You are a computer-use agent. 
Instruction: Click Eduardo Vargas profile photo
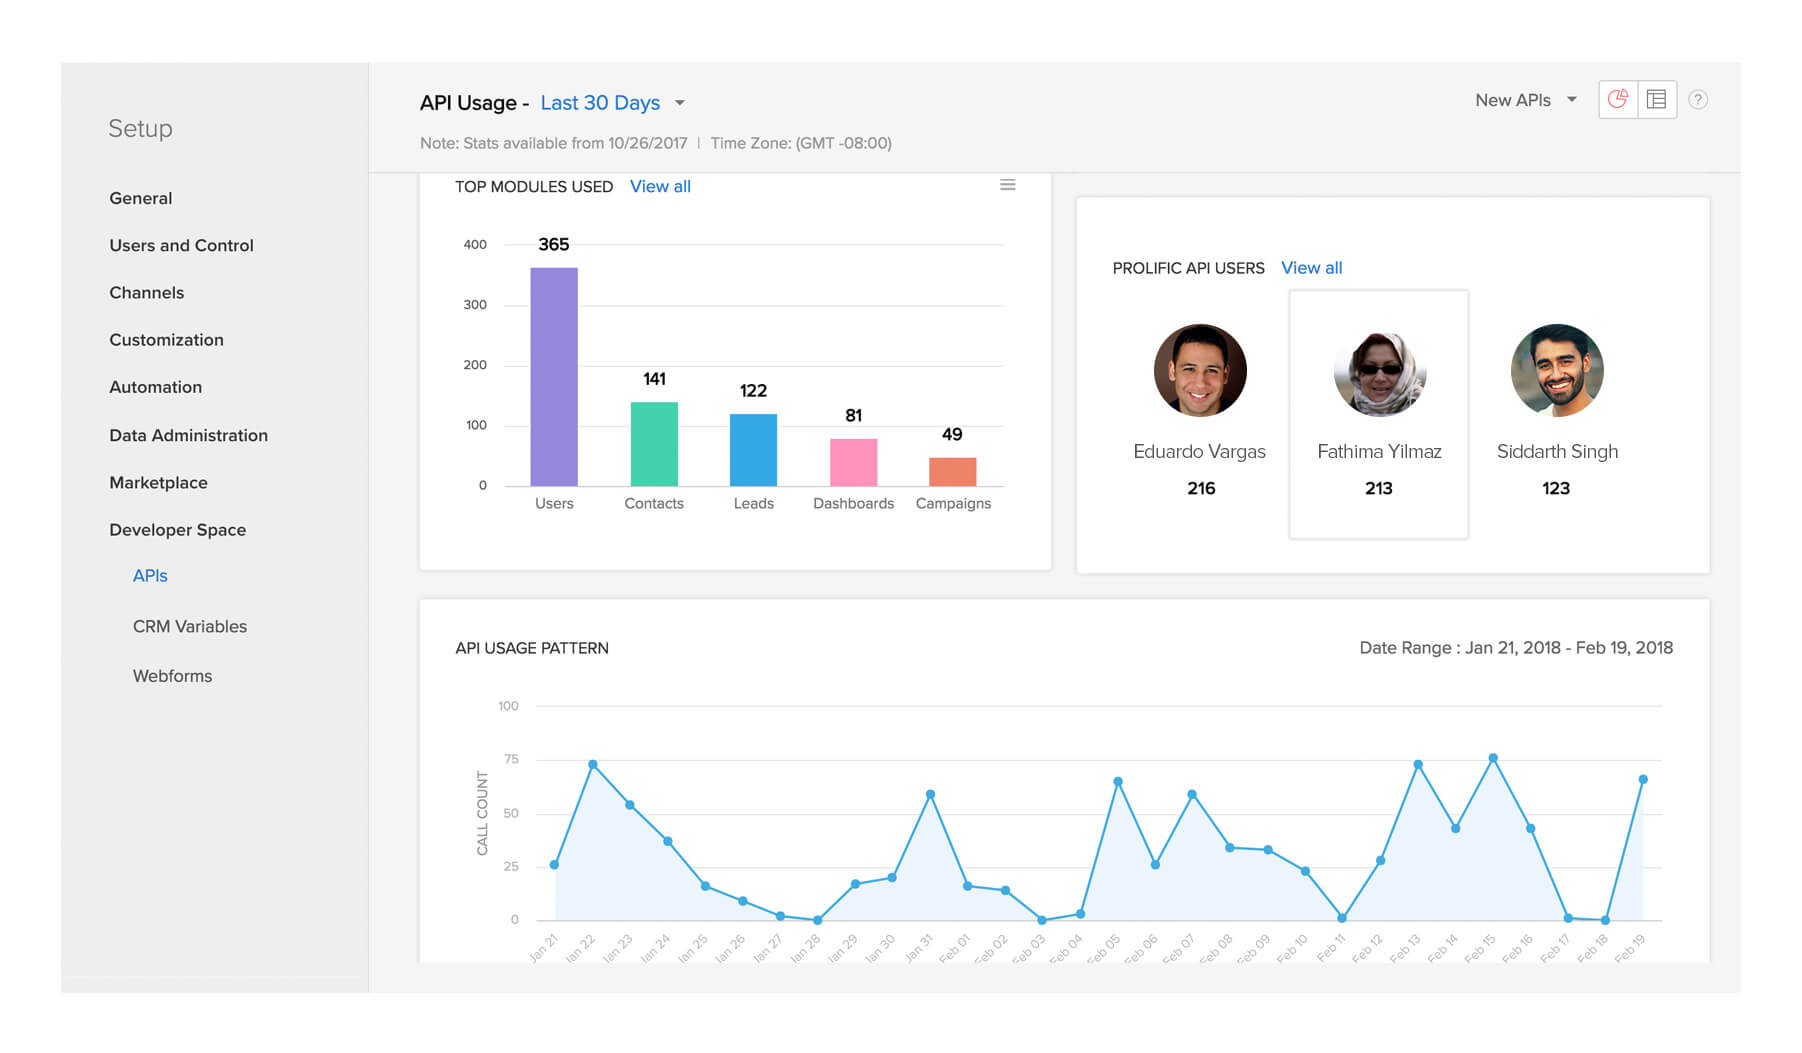pos(1199,370)
